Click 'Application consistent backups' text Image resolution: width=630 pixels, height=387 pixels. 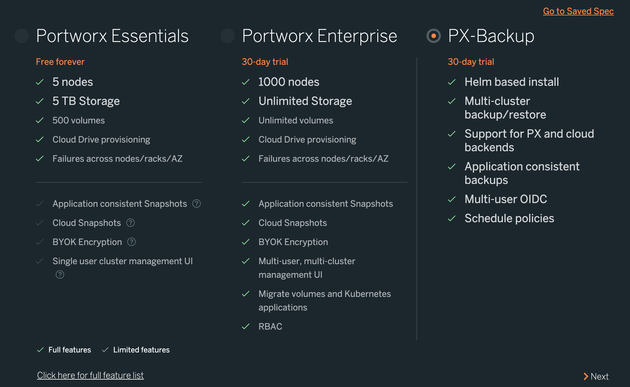tap(522, 173)
